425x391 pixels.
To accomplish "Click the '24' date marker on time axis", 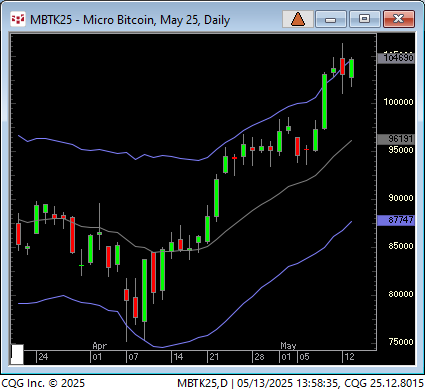I will click(x=43, y=357).
